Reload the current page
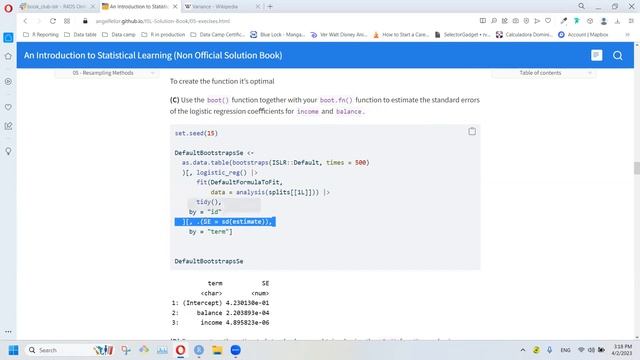 [x=53, y=21]
